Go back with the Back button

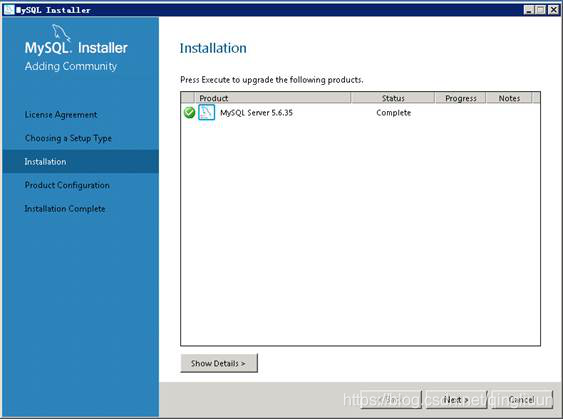click(391, 400)
